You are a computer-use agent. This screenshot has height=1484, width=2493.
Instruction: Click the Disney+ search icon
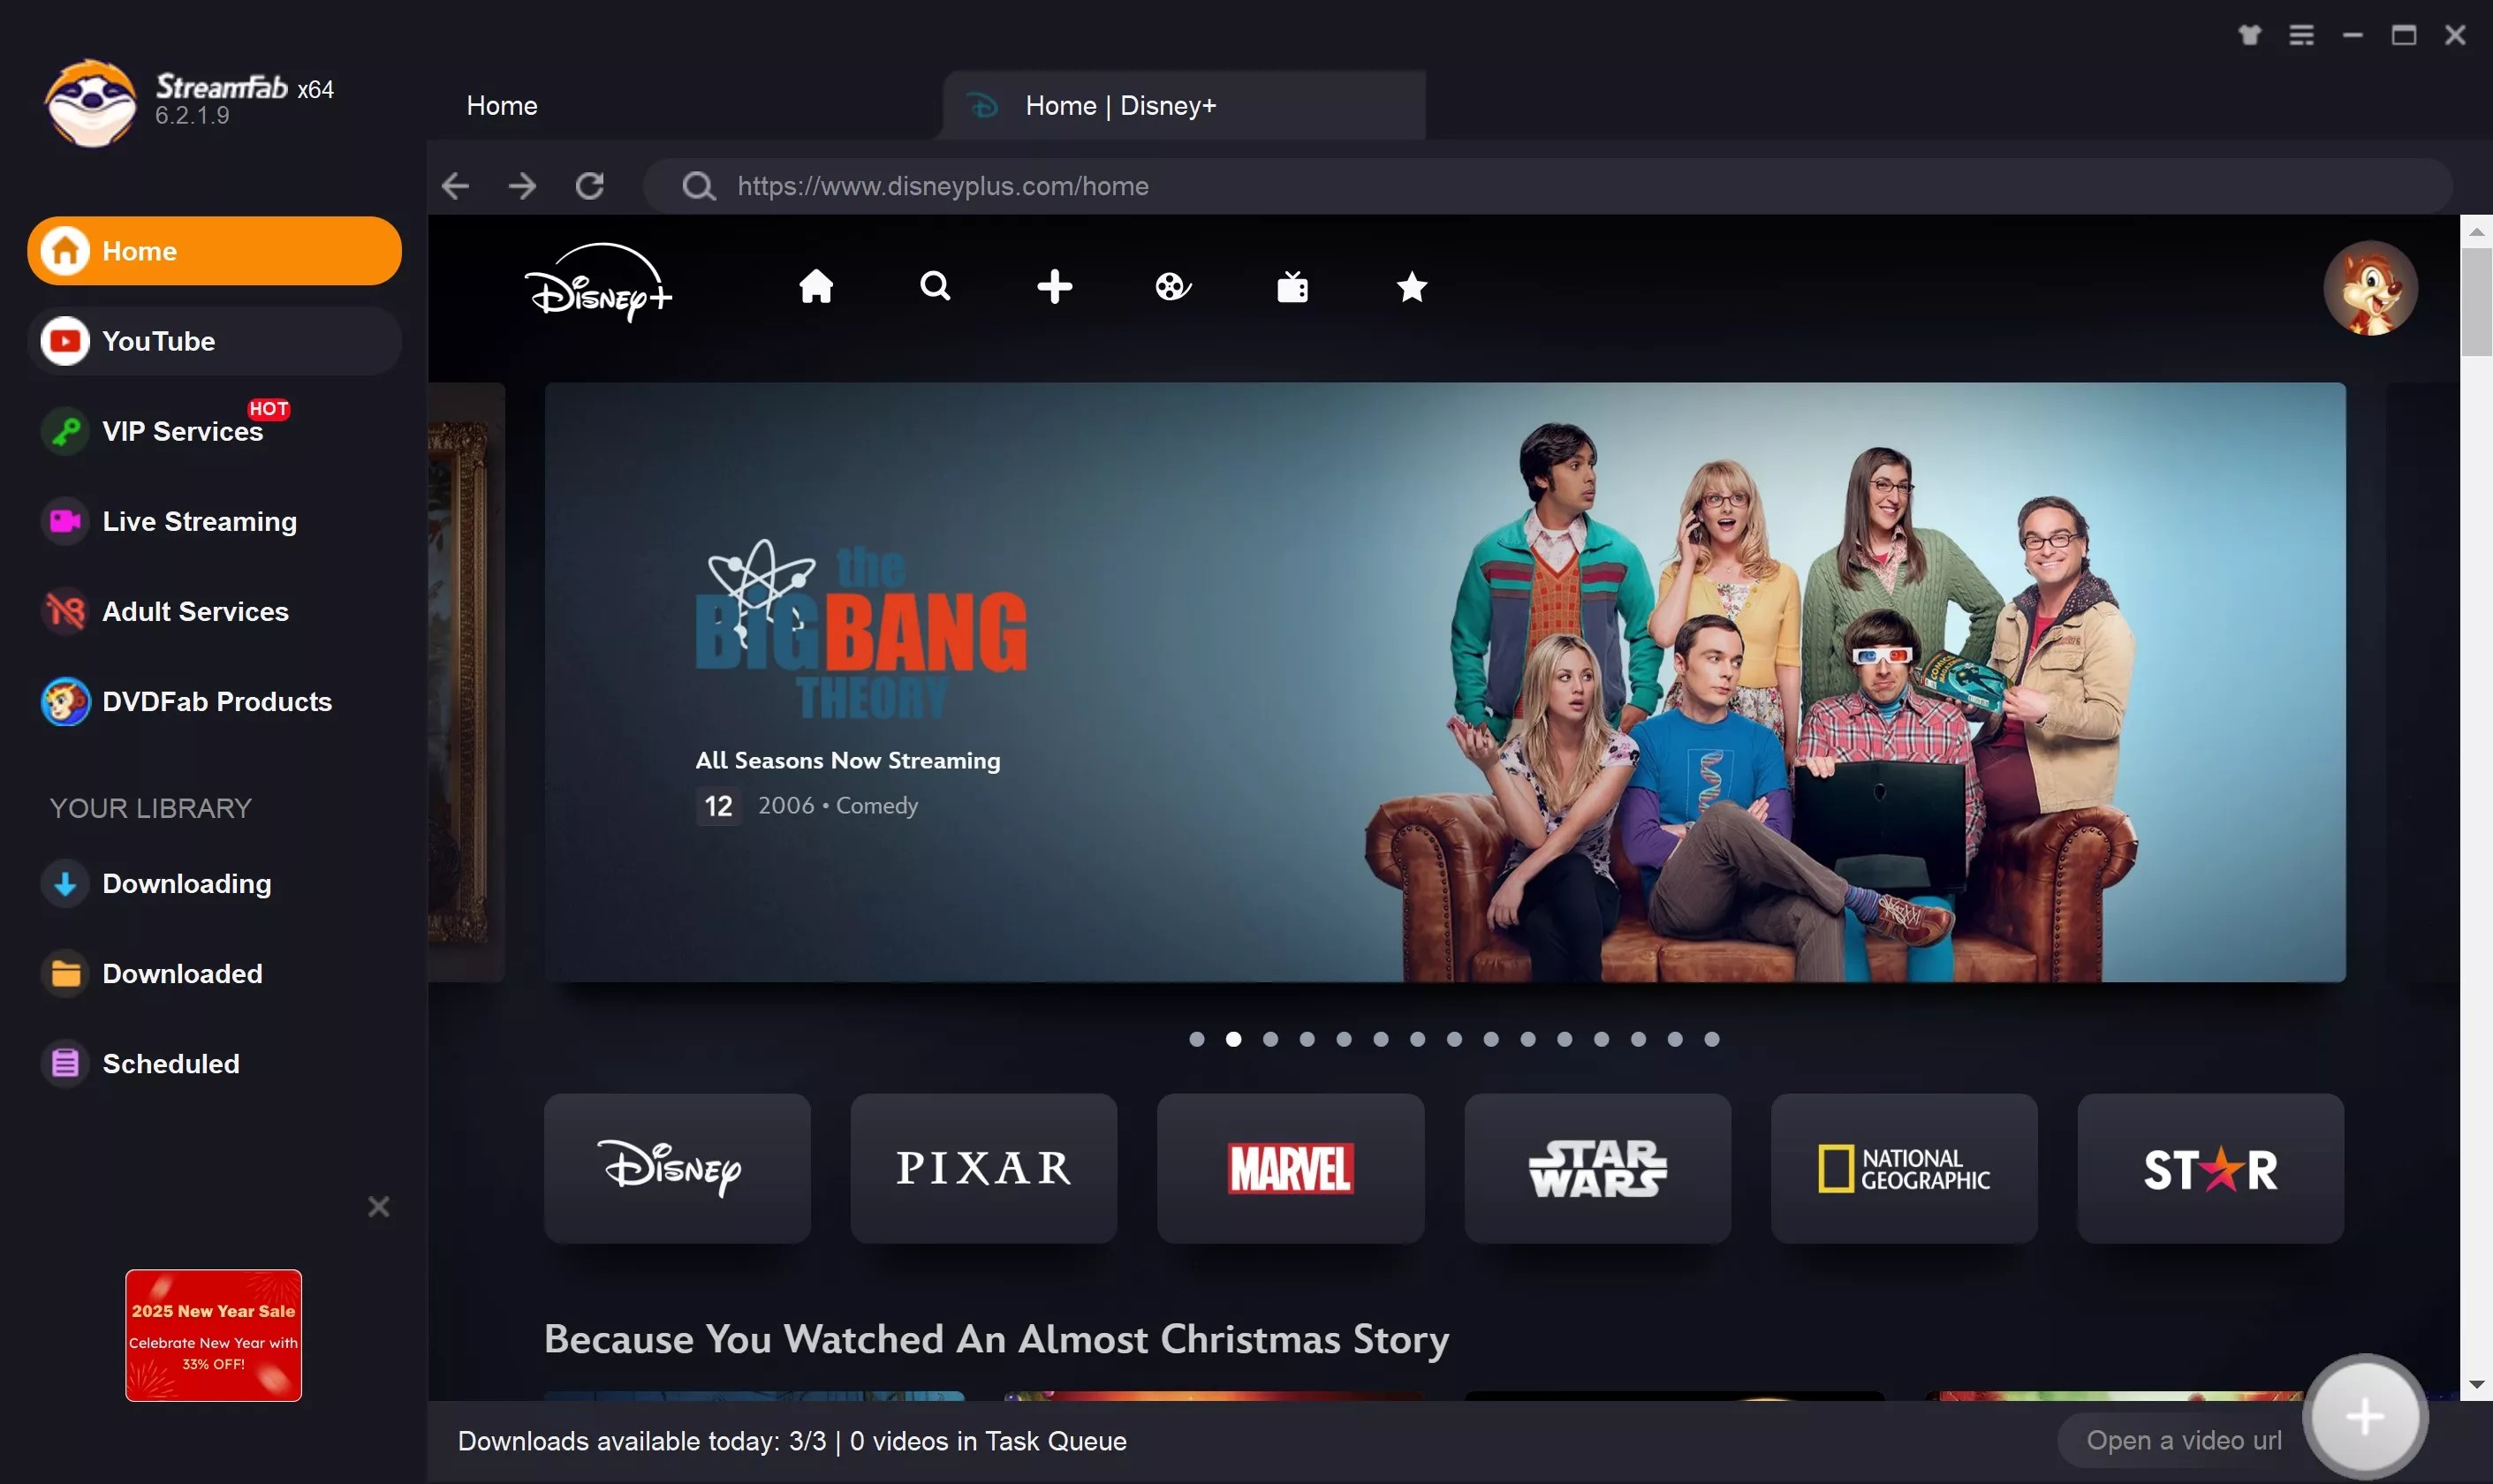click(x=933, y=284)
